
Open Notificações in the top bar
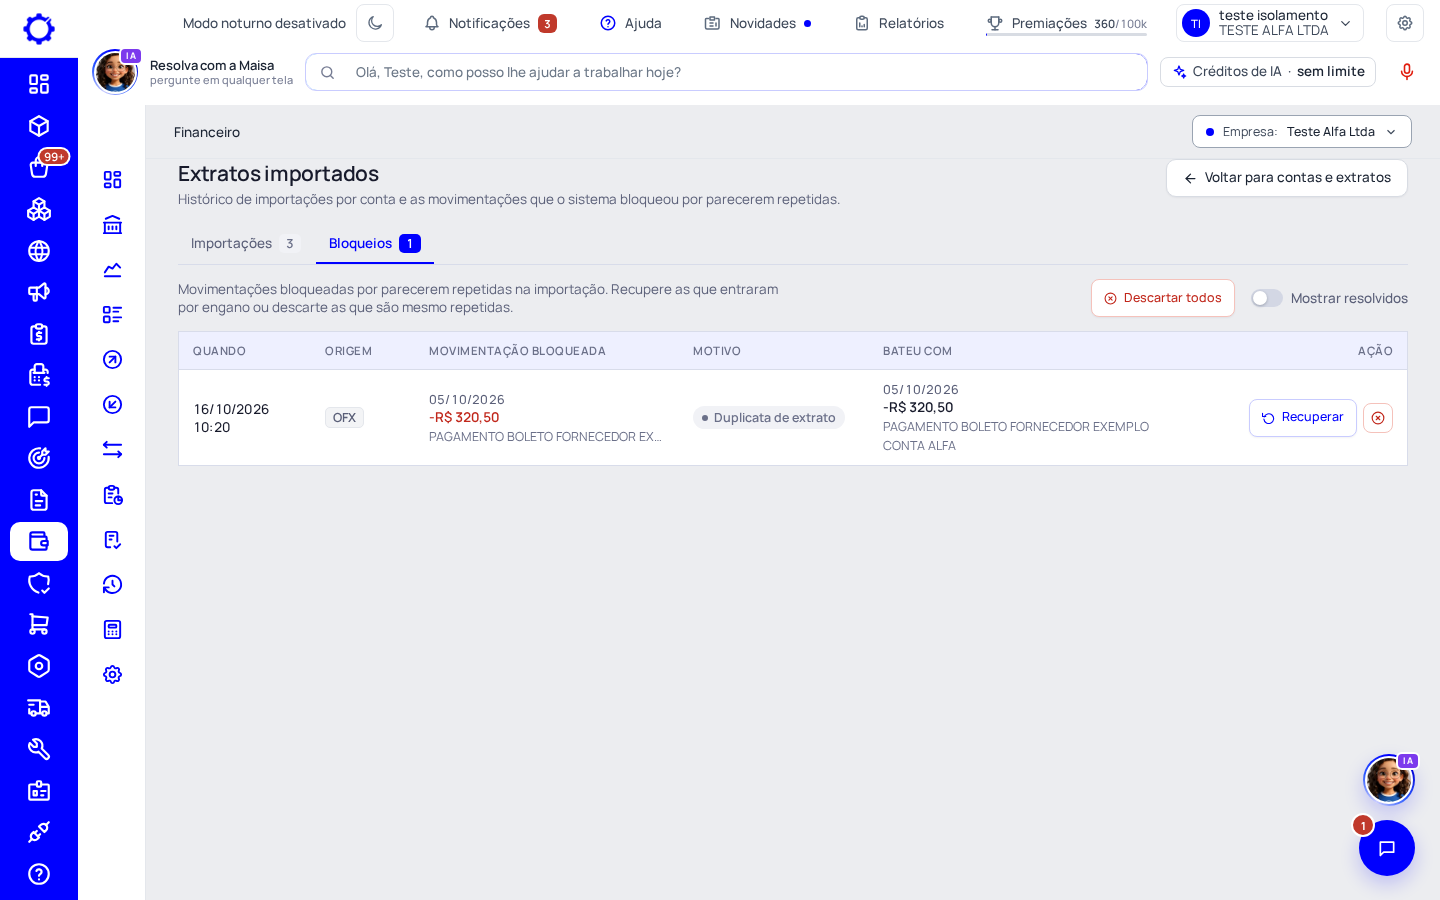coord(490,23)
